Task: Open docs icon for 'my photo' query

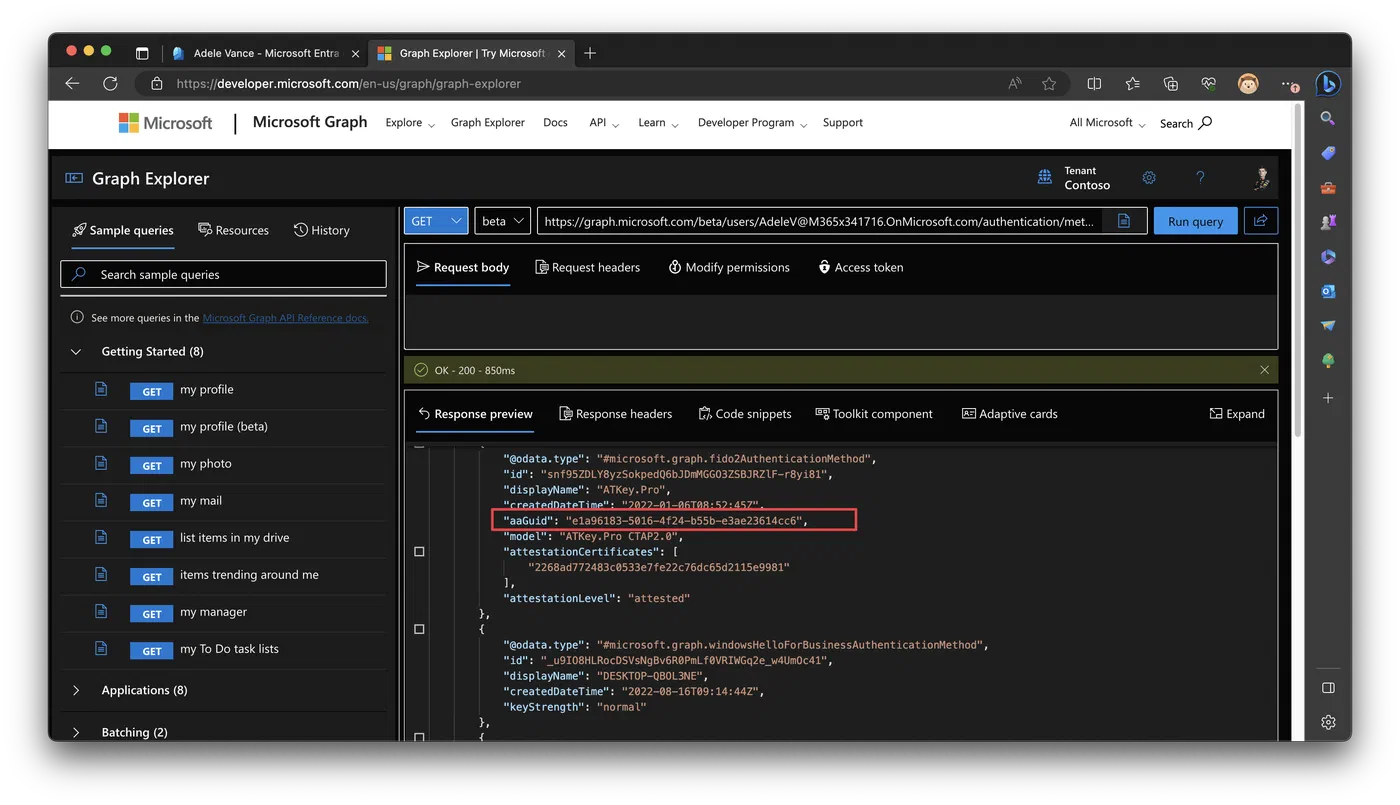Action: pos(101,463)
